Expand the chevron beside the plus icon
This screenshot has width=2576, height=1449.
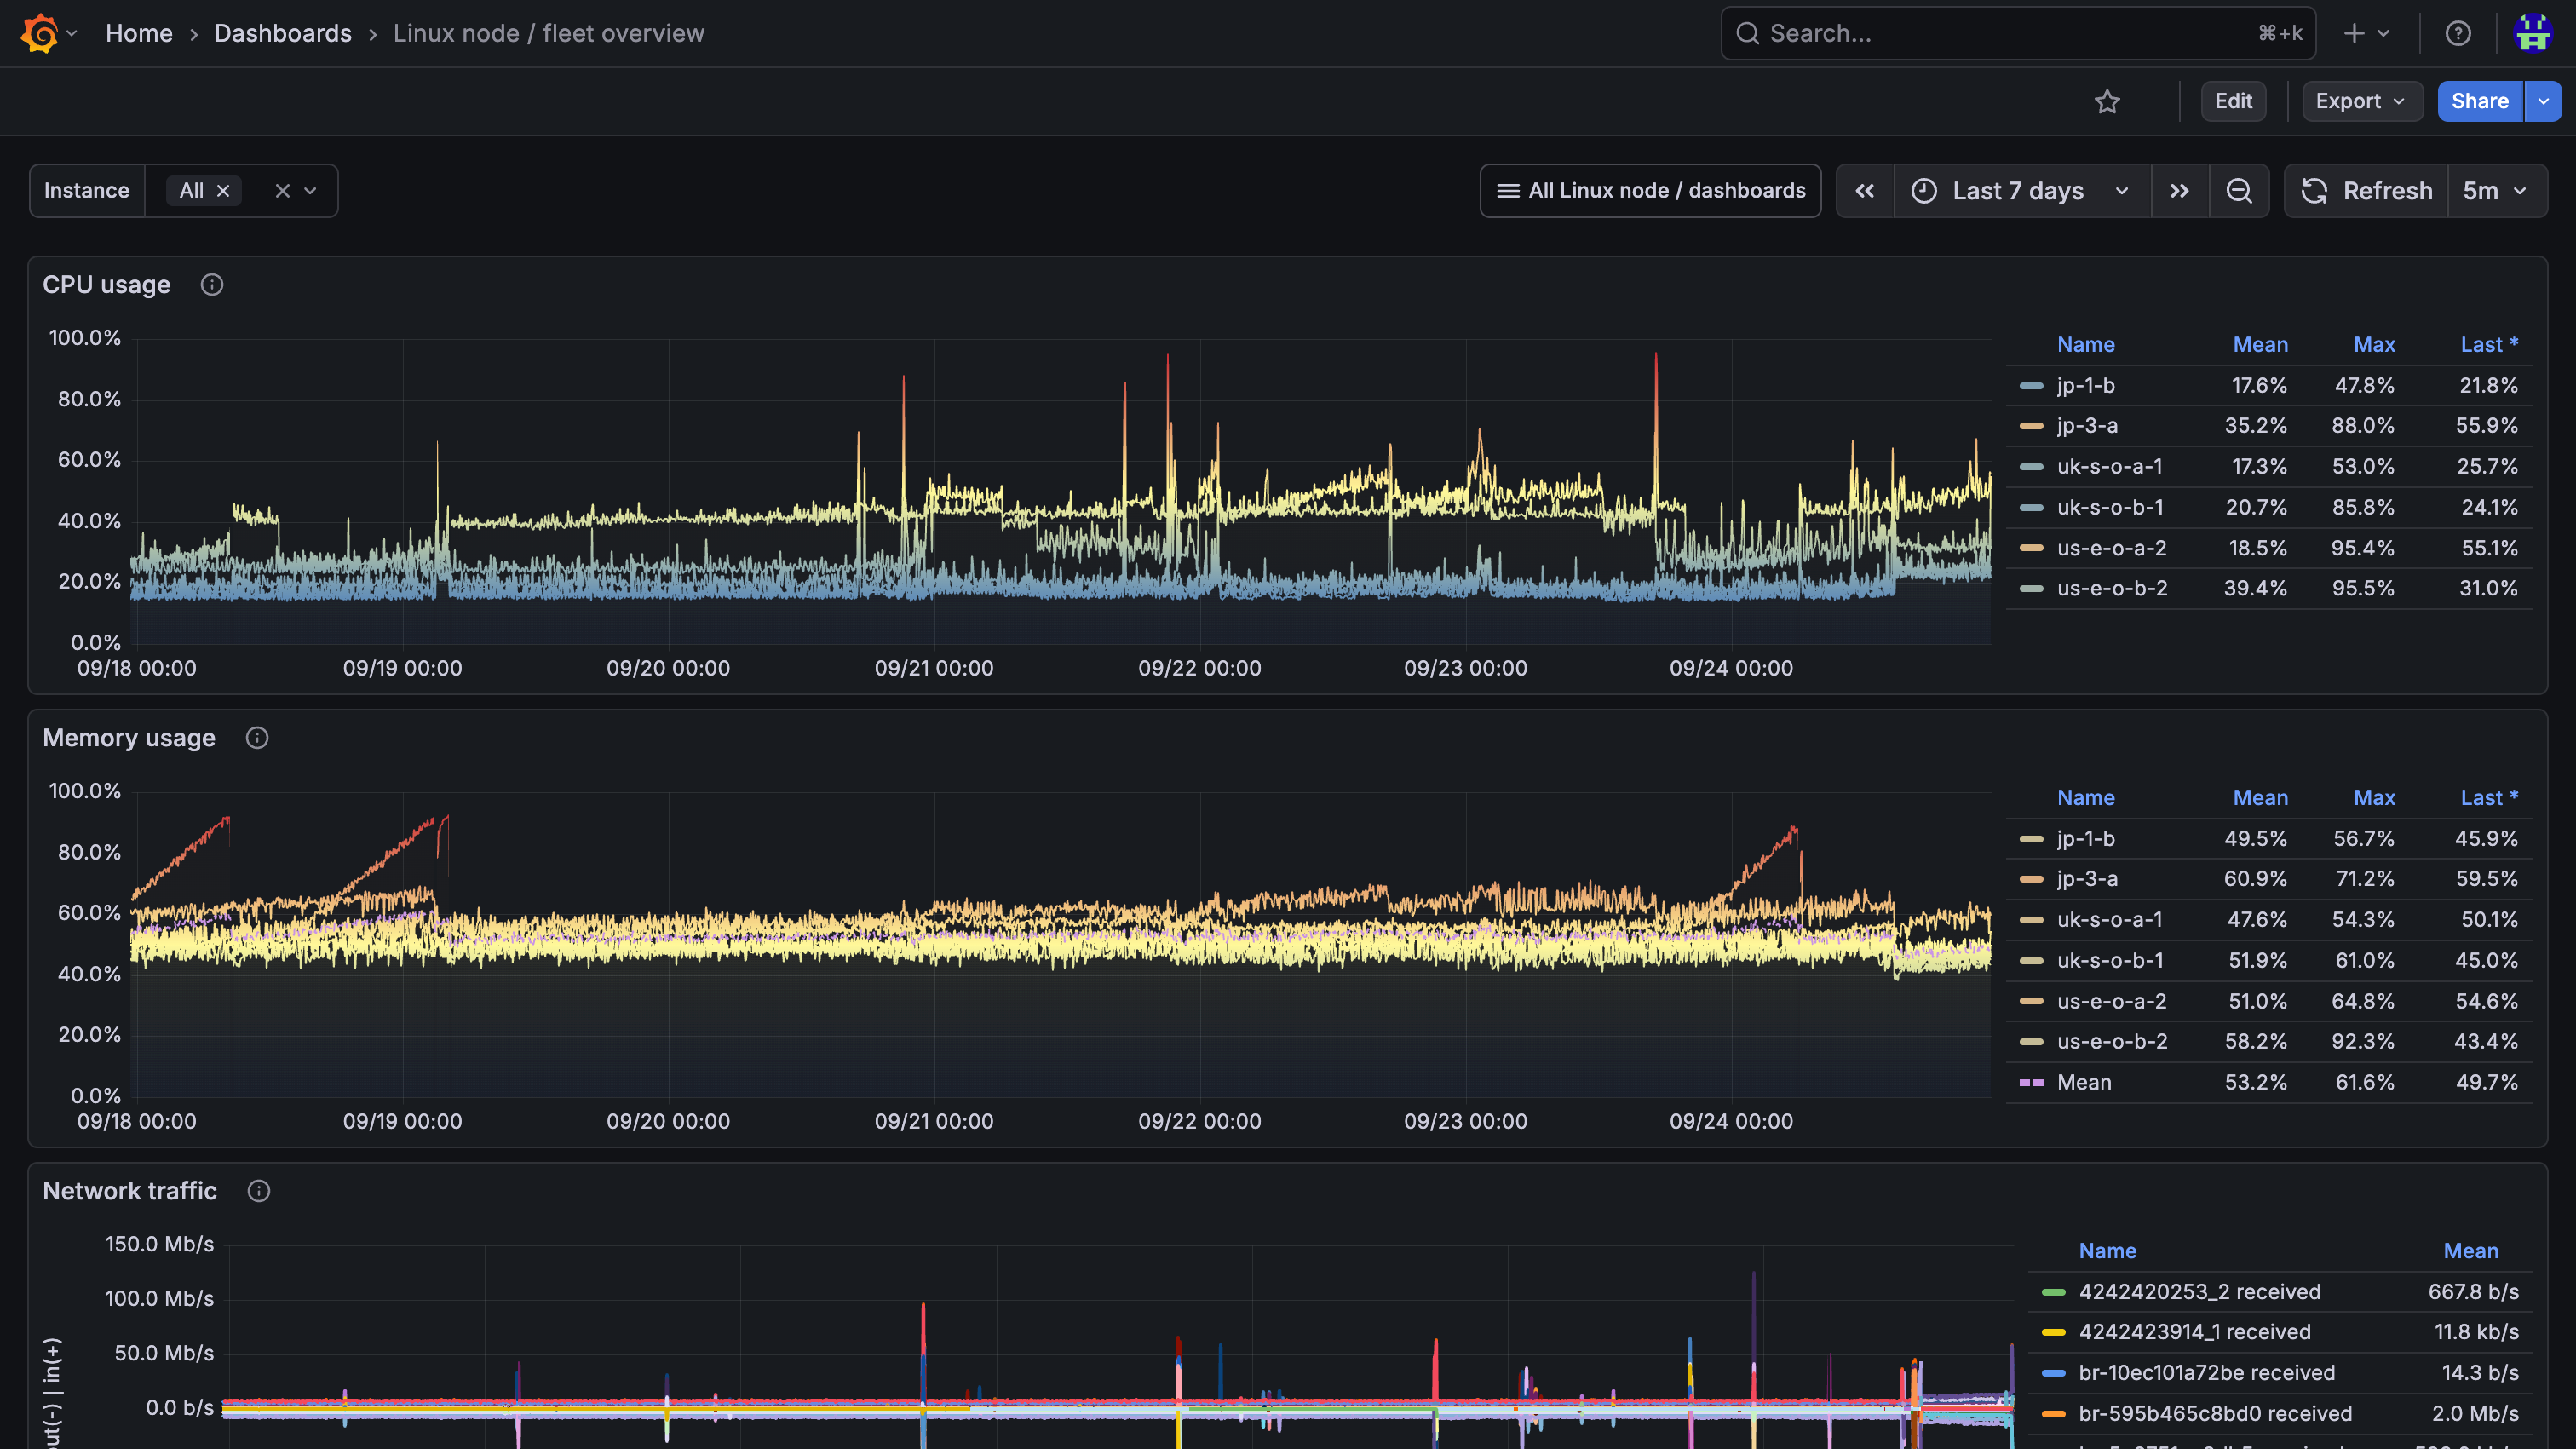point(2384,33)
